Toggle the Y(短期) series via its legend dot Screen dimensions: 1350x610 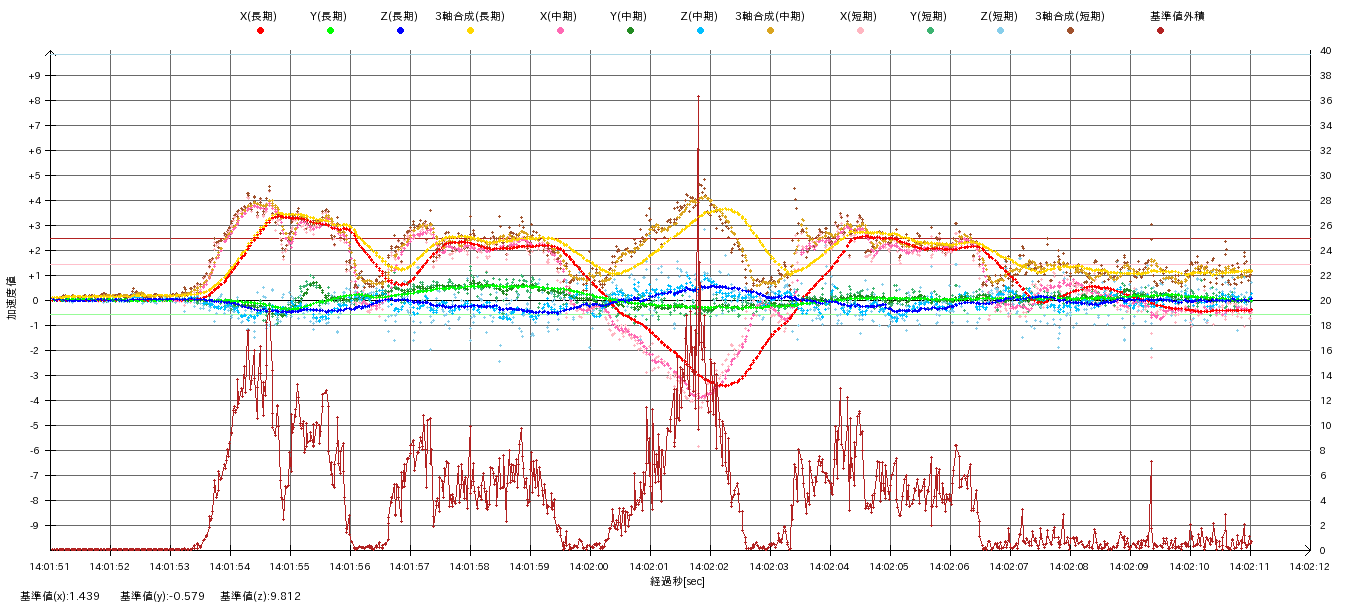pyautogui.click(x=930, y=31)
